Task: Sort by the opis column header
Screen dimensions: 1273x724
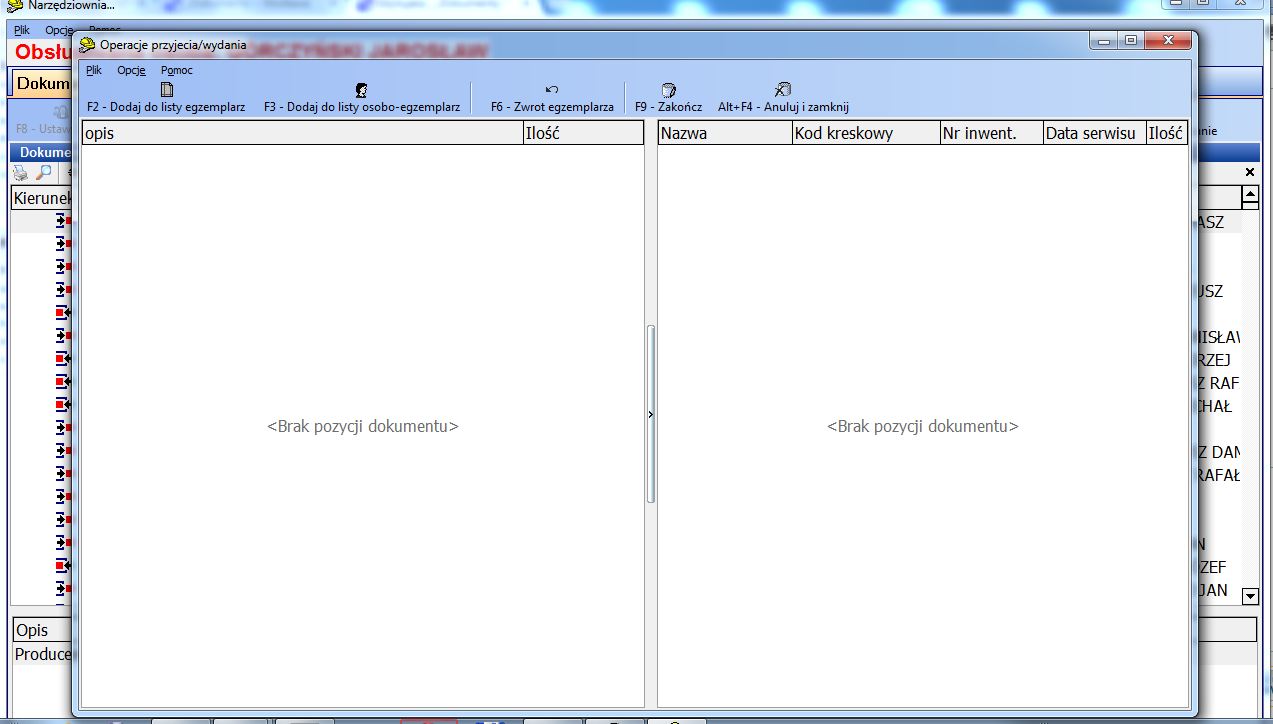Action: pyautogui.click(x=302, y=133)
